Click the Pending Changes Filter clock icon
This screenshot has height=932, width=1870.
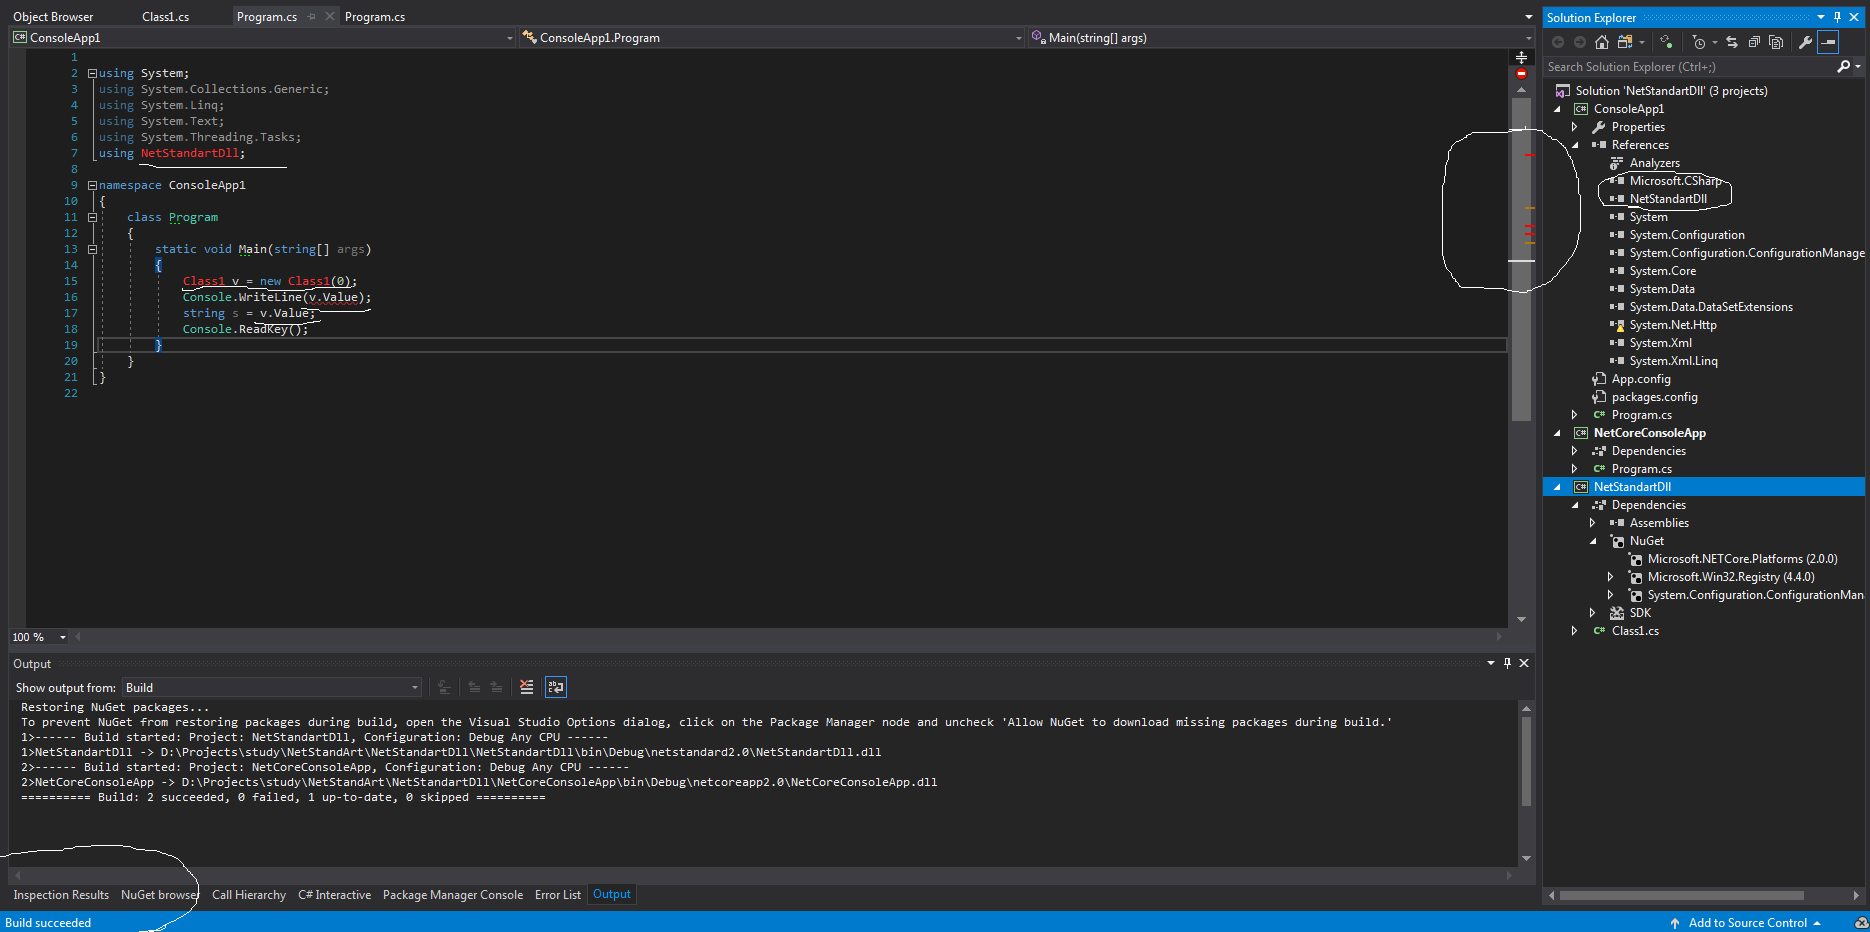[1699, 42]
